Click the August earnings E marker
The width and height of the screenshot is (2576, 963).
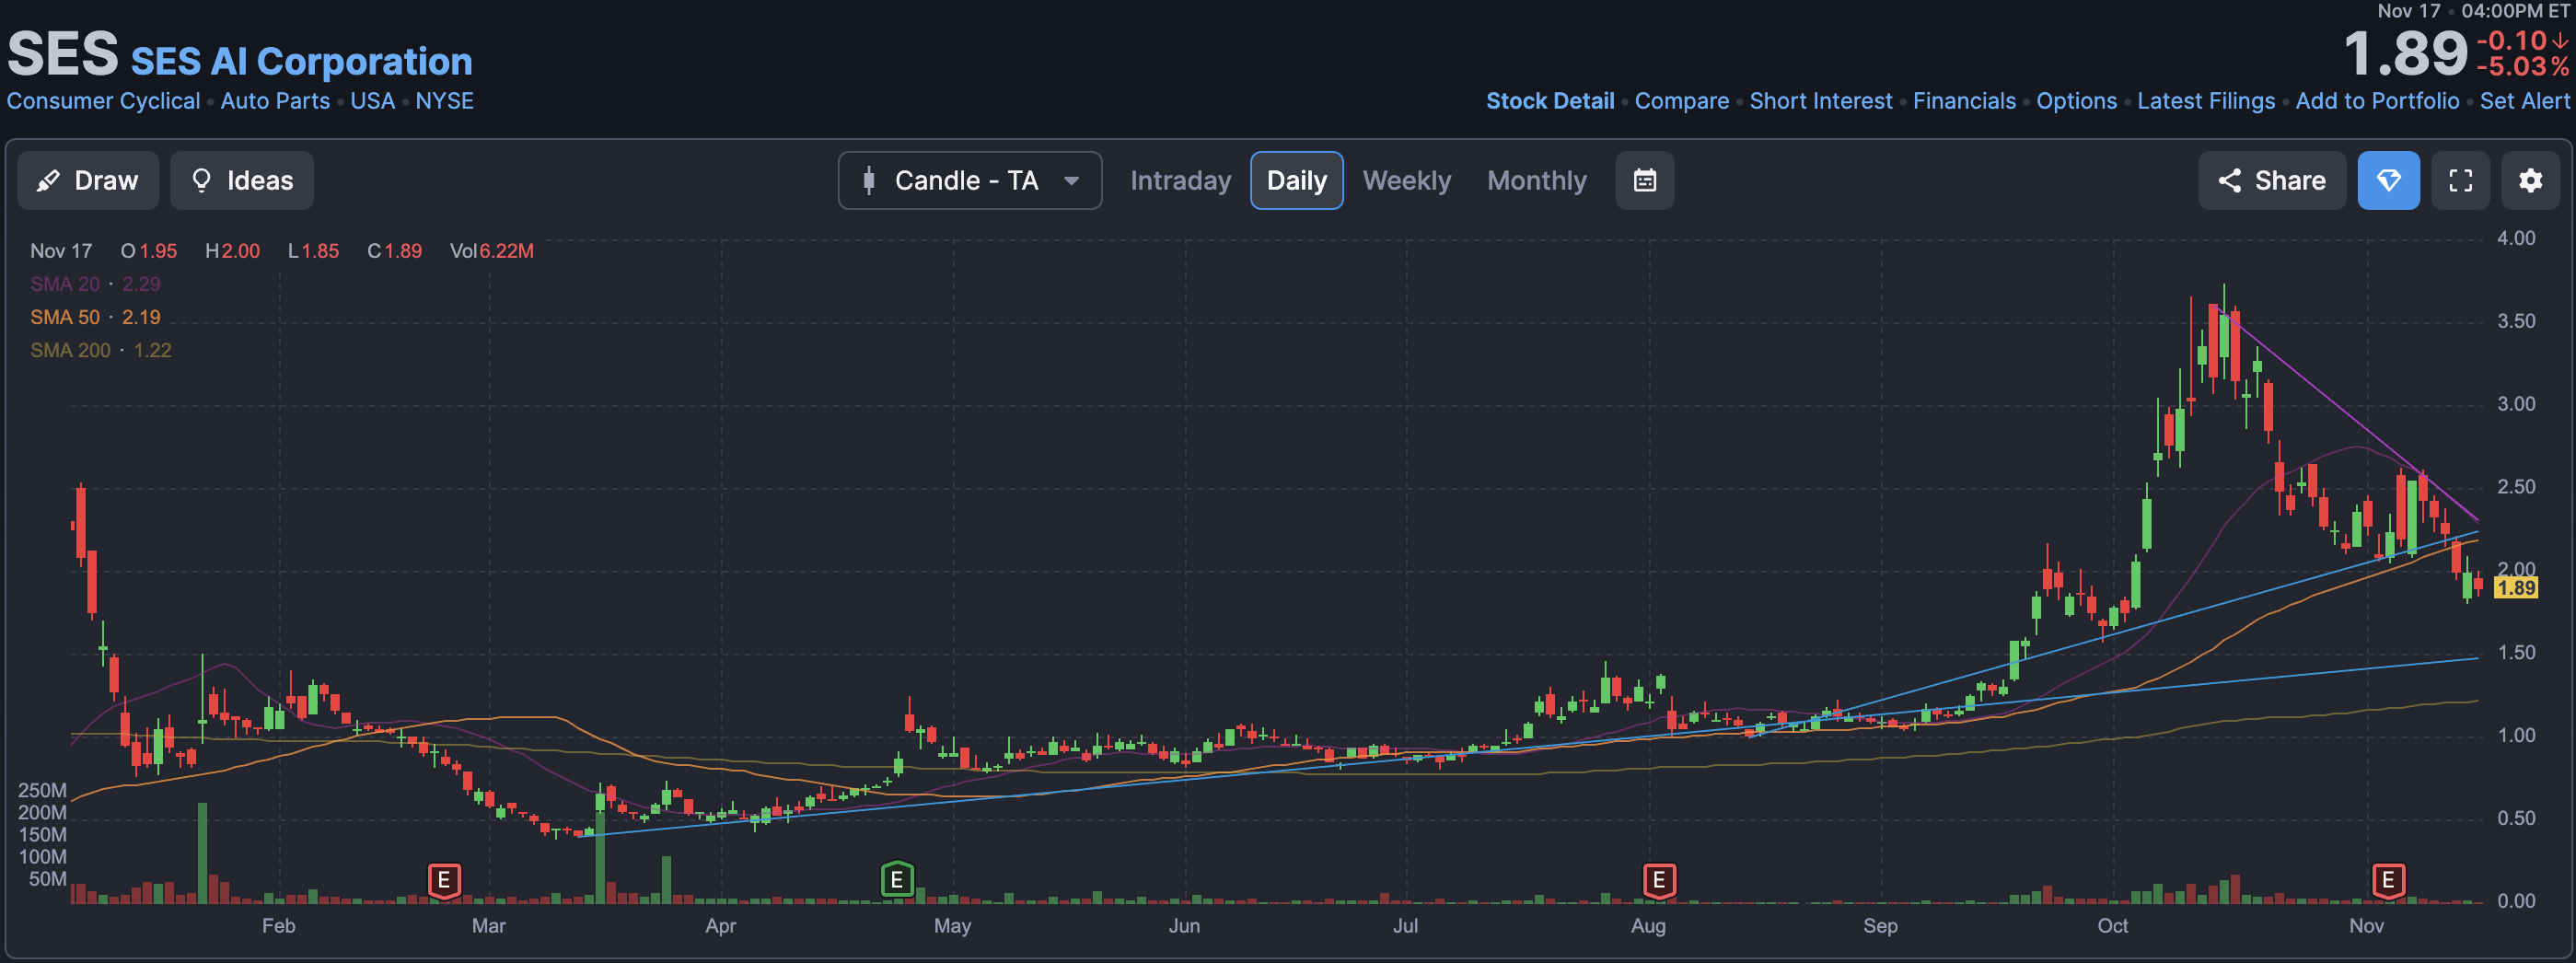pyautogui.click(x=1659, y=881)
